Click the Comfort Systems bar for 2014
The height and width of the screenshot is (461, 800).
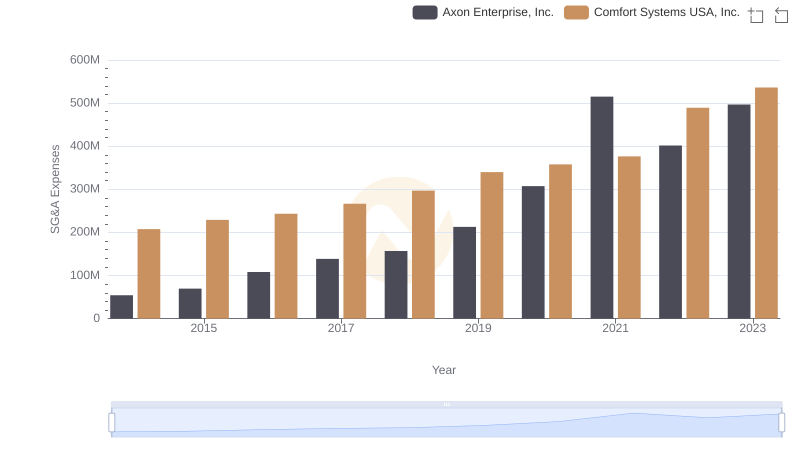pos(149,274)
